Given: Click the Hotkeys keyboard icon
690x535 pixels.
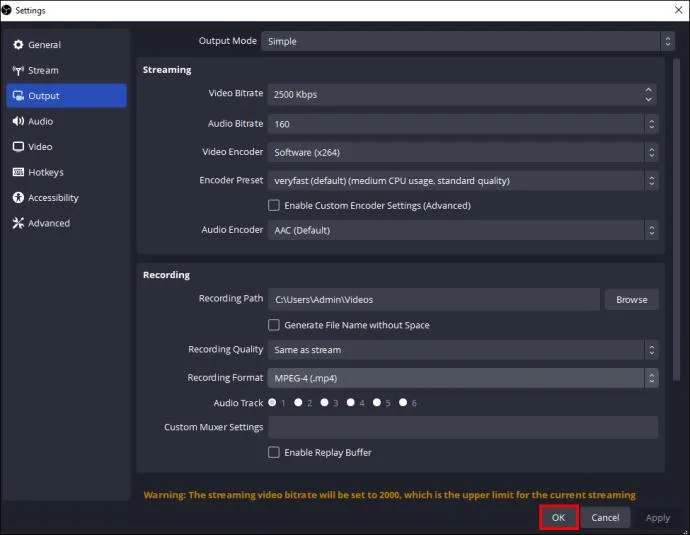Looking at the screenshot, I should click(x=18, y=172).
